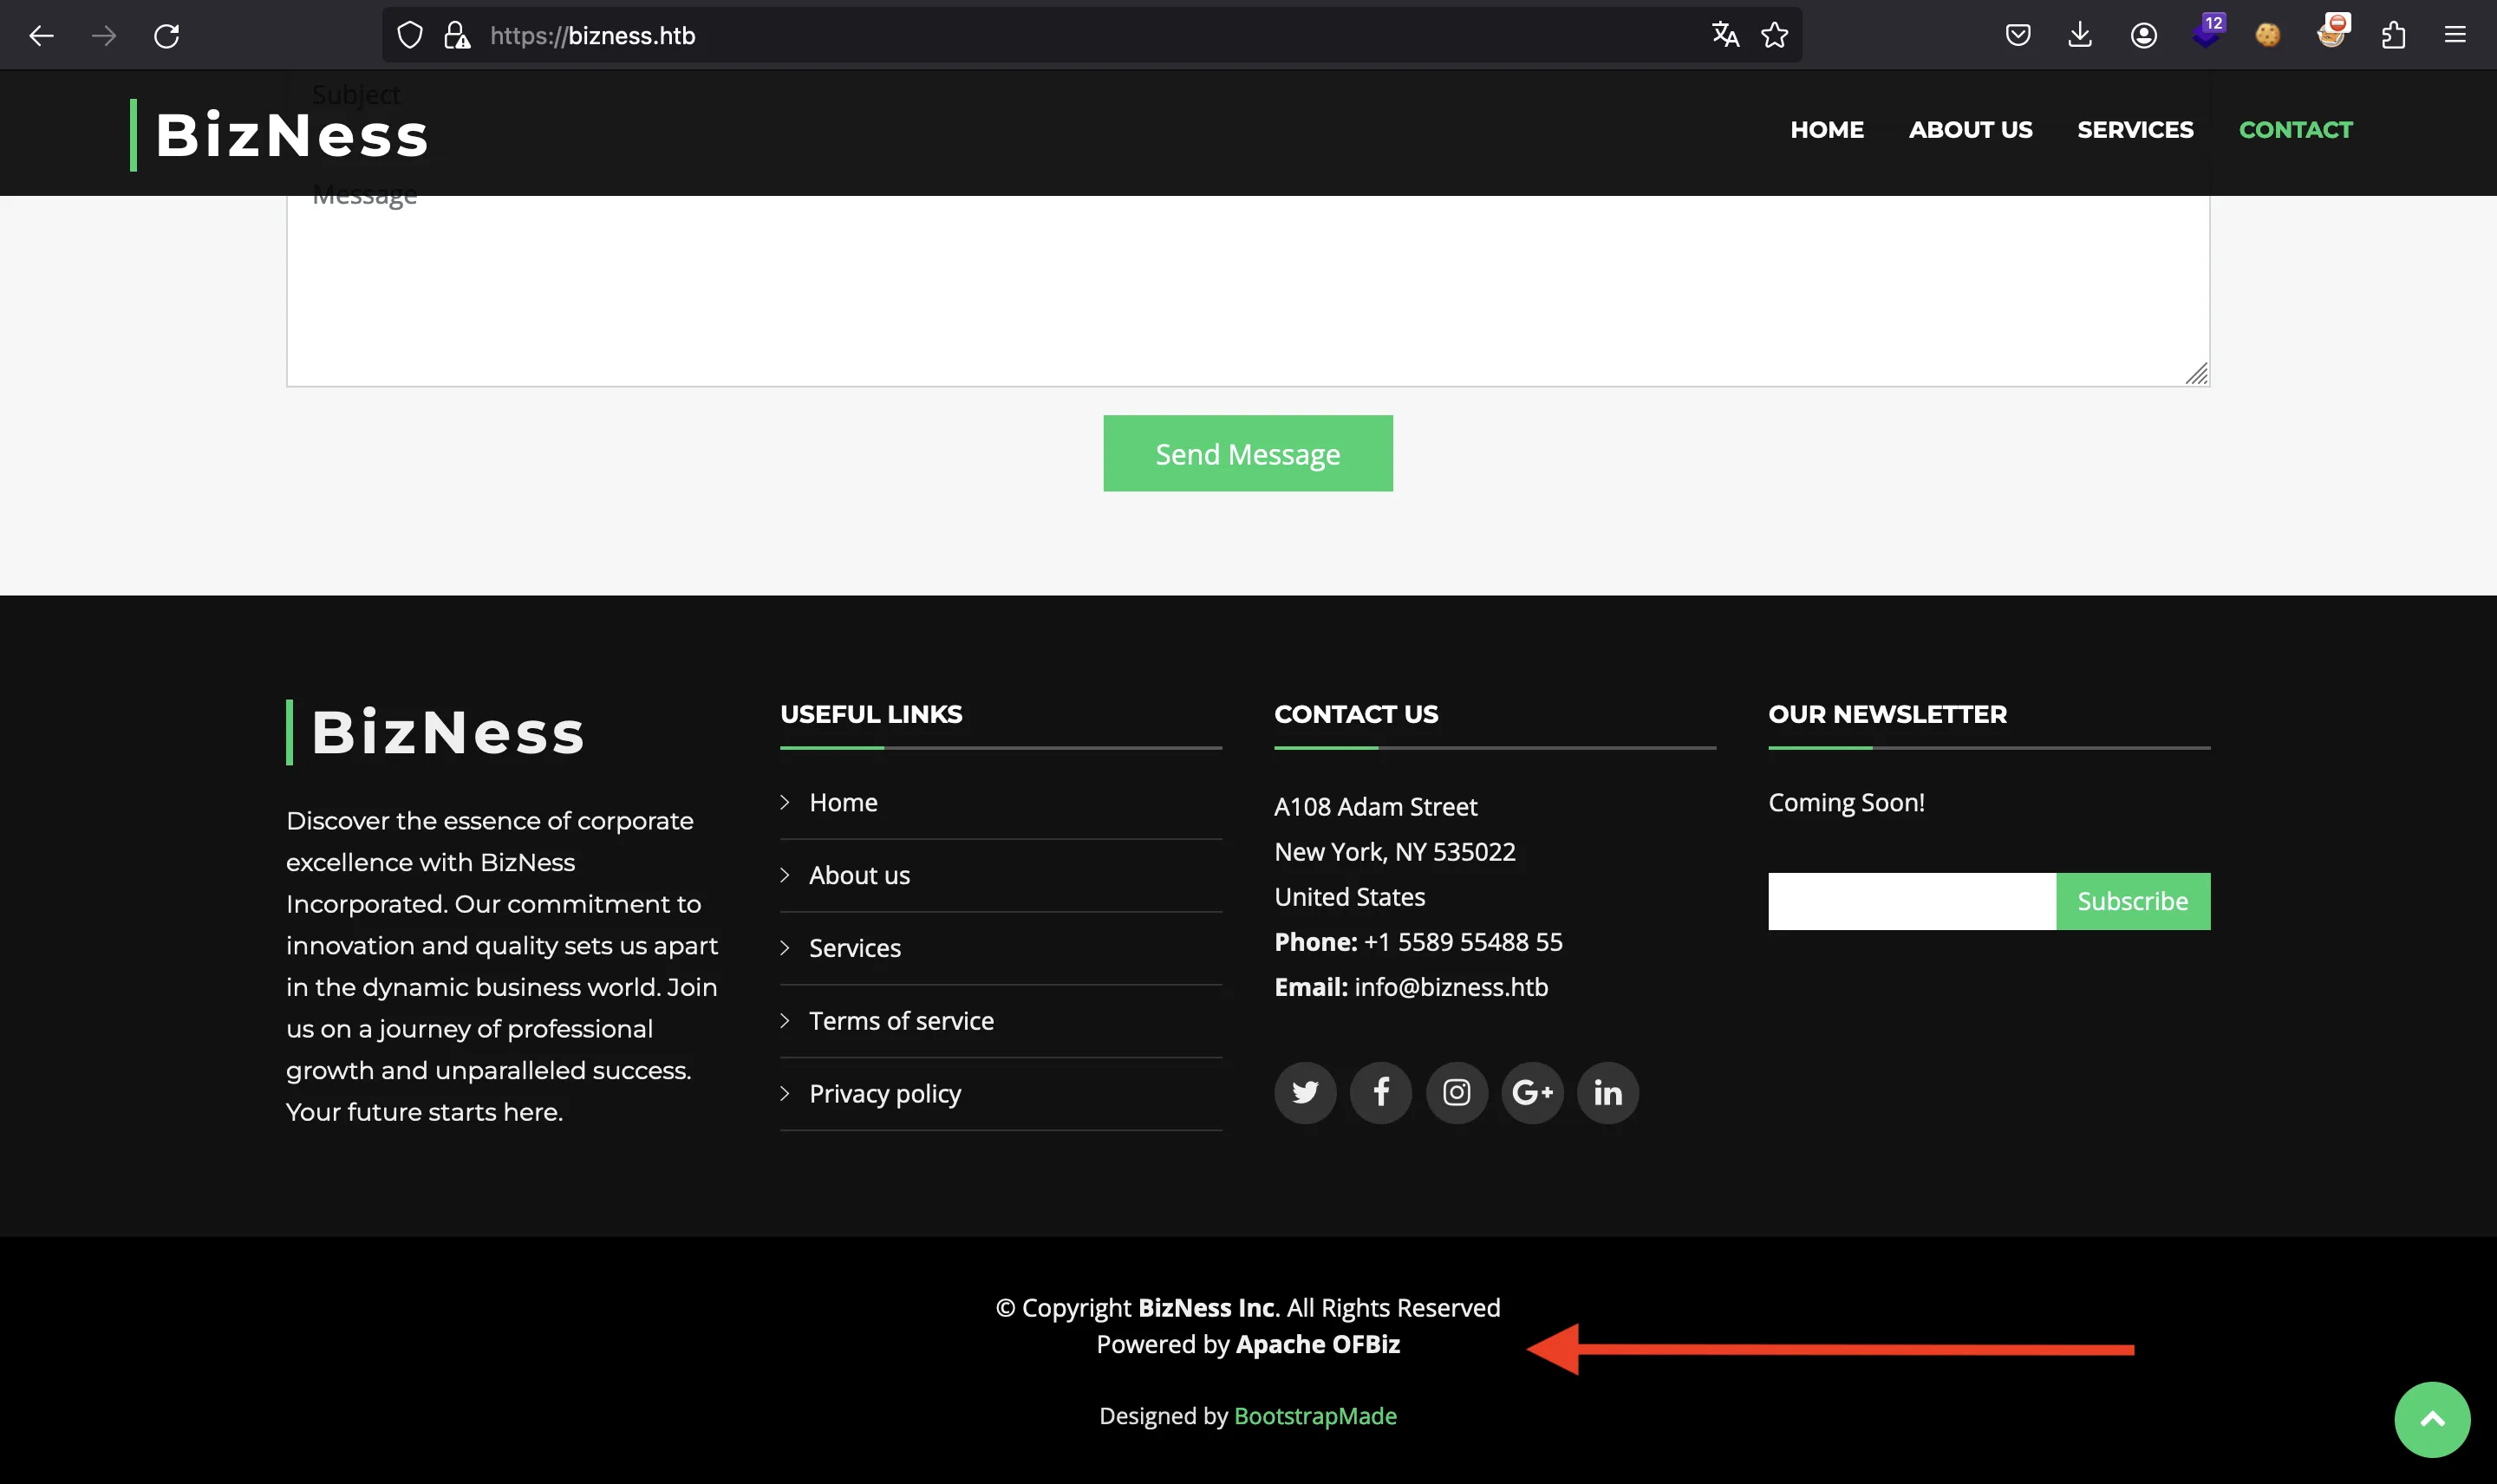Click the Subscribe button
This screenshot has height=1484, width=2497.
click(2133, 901)
